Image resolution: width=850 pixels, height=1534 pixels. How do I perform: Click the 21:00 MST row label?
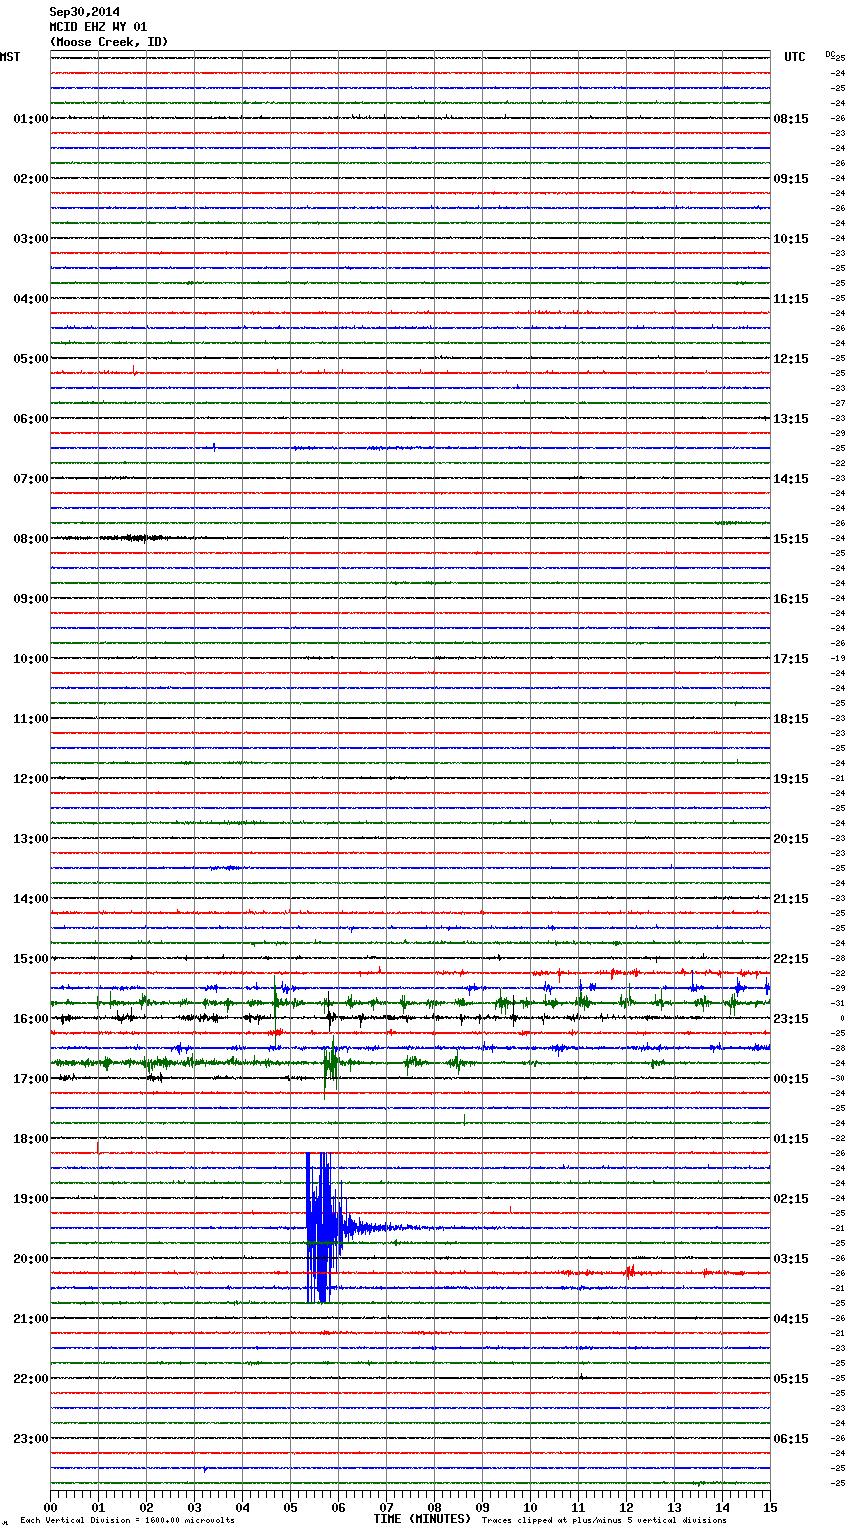pyautogui.click(x=31, y=1319)
